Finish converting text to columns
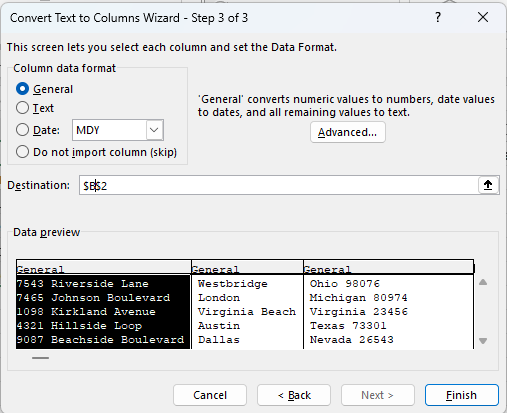507x413 pixels. [462, 395]
